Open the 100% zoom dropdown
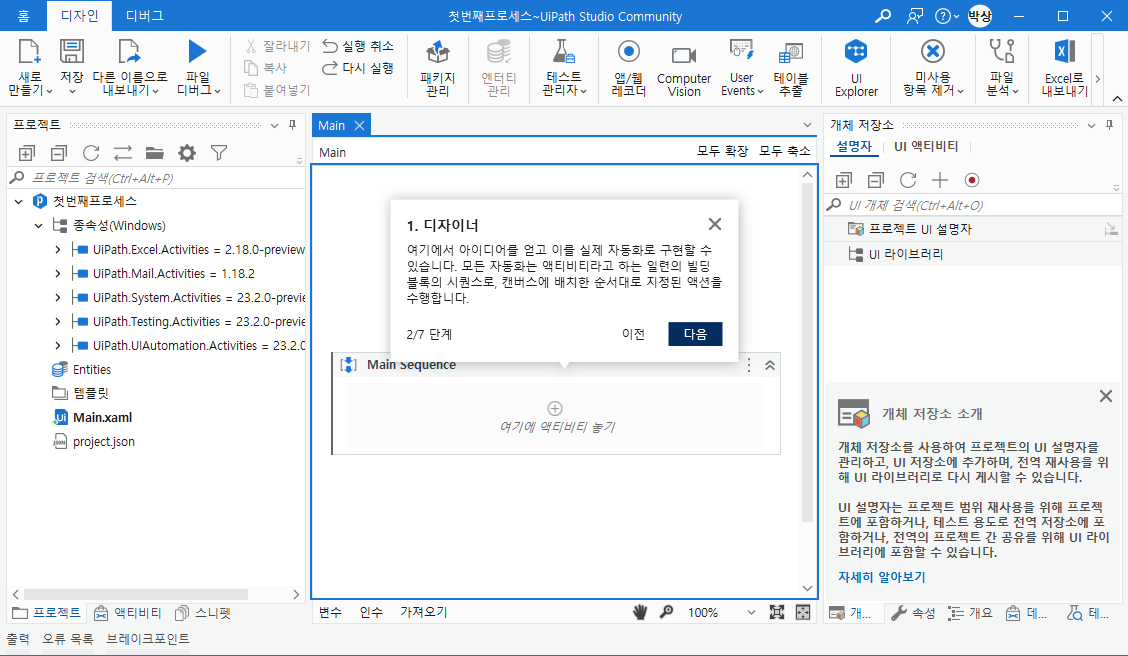 (751, 613)
